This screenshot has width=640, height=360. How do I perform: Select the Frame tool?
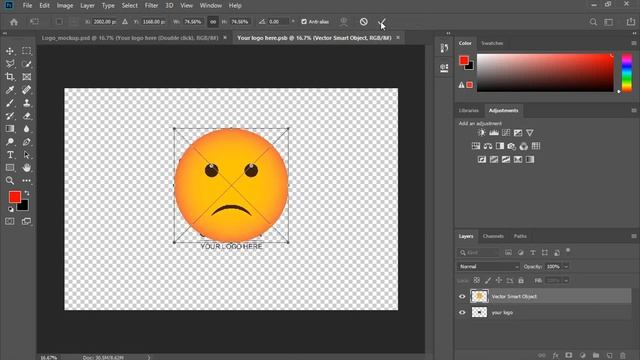[27, 77]
